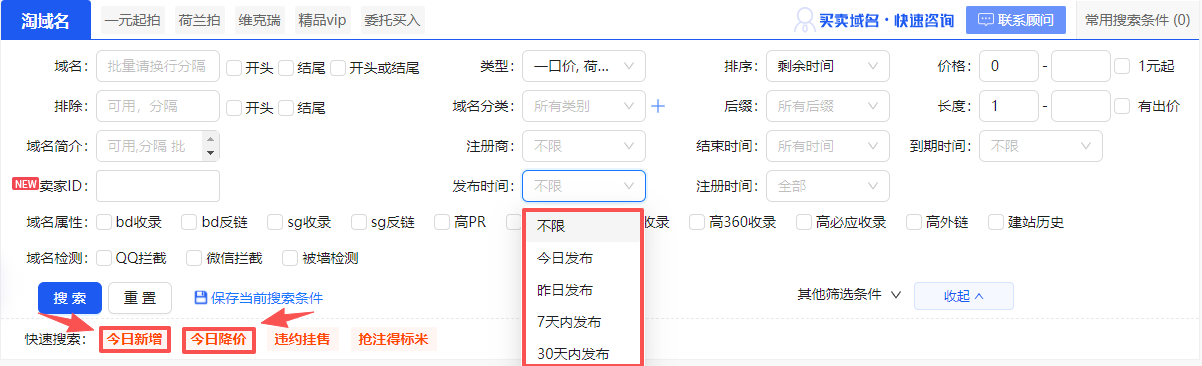The height and width of the screenshot is (366, 1202).
Task: Expand the 到期时间 dropdown
Action: 1041,145
